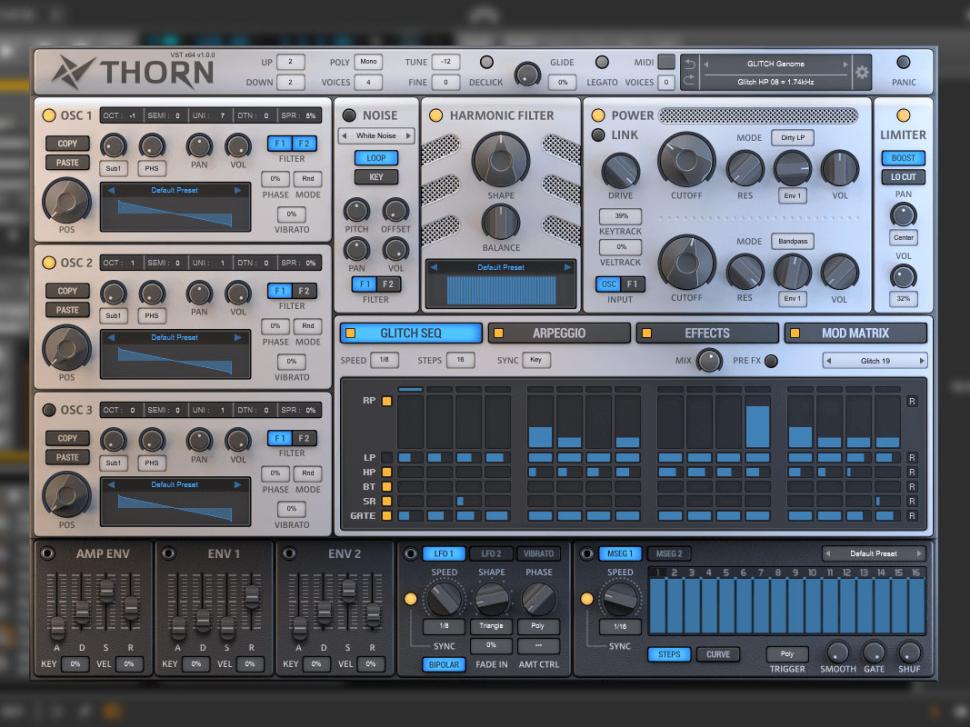Switch to the ARPEGGIO tab

click(559, 333)
